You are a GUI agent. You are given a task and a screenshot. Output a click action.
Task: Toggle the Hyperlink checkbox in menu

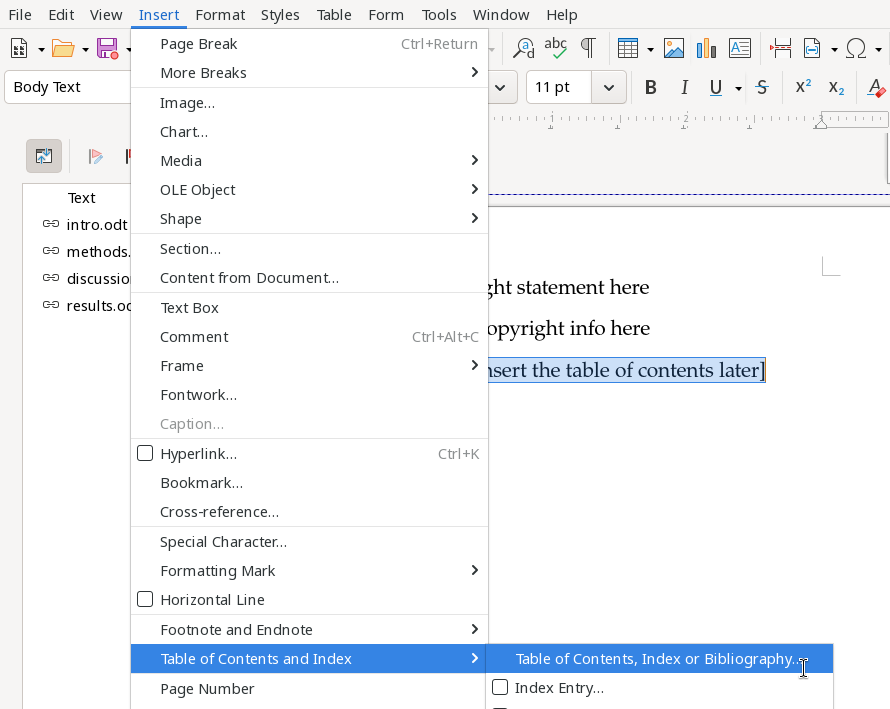coord(145,453)
